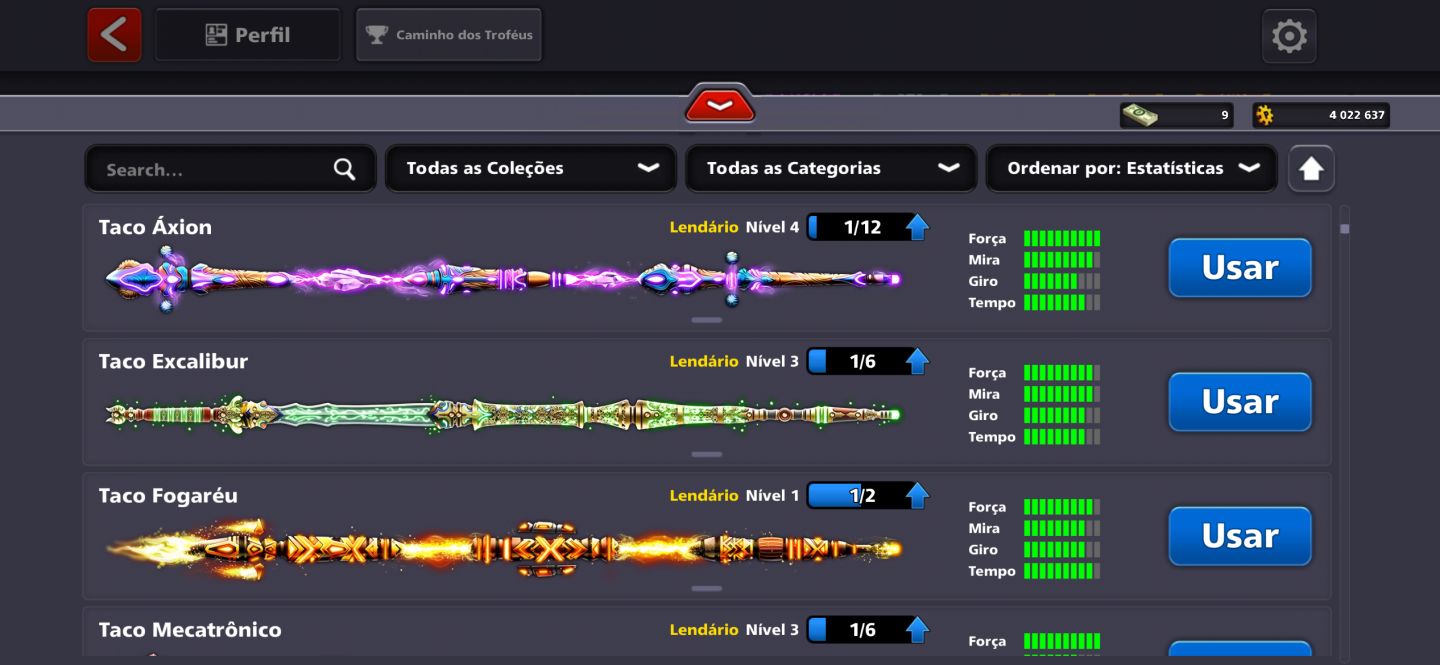Expand the Todas as Coleções dropdown

pos(530,168)
